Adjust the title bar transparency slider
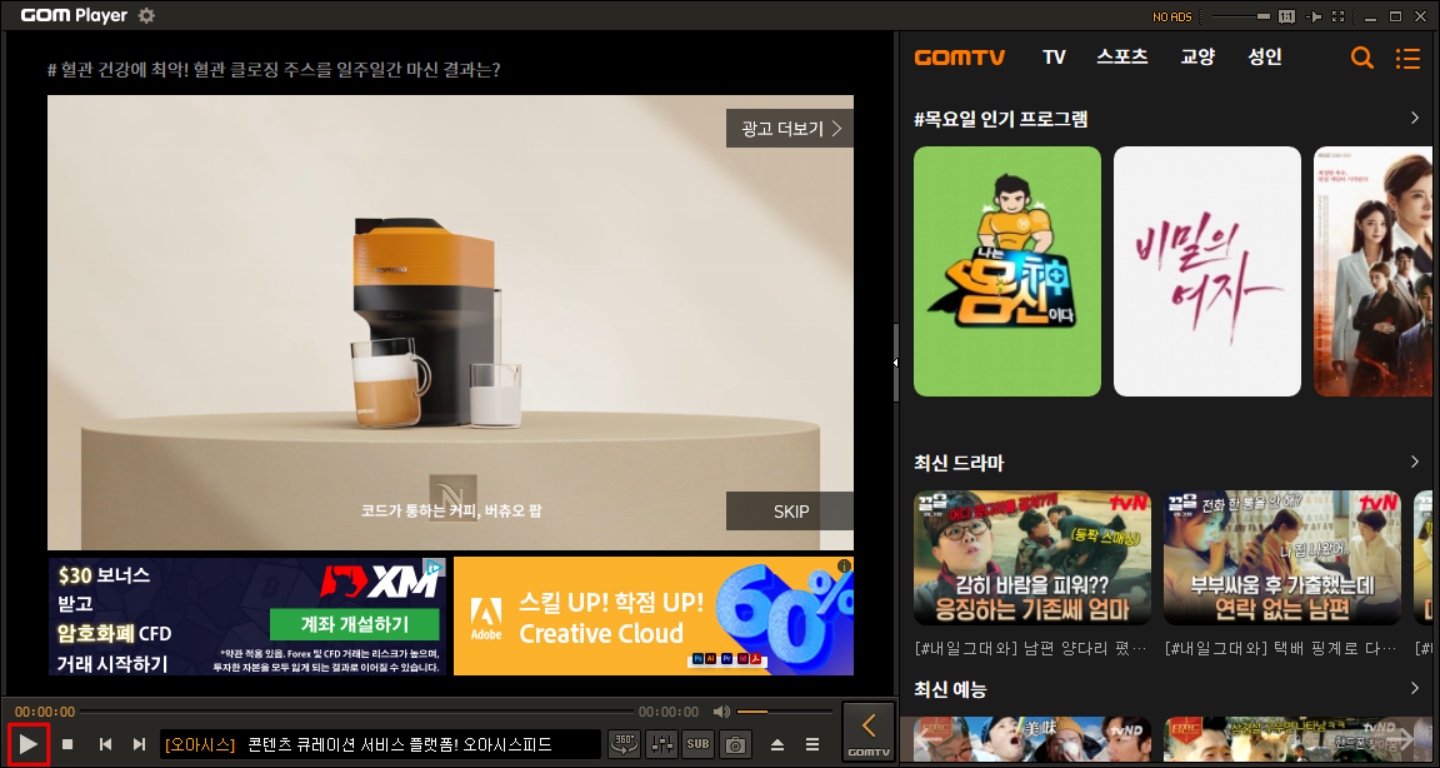The width and height of the screenshot is (1440, 768). click(x=1241, y=17)
